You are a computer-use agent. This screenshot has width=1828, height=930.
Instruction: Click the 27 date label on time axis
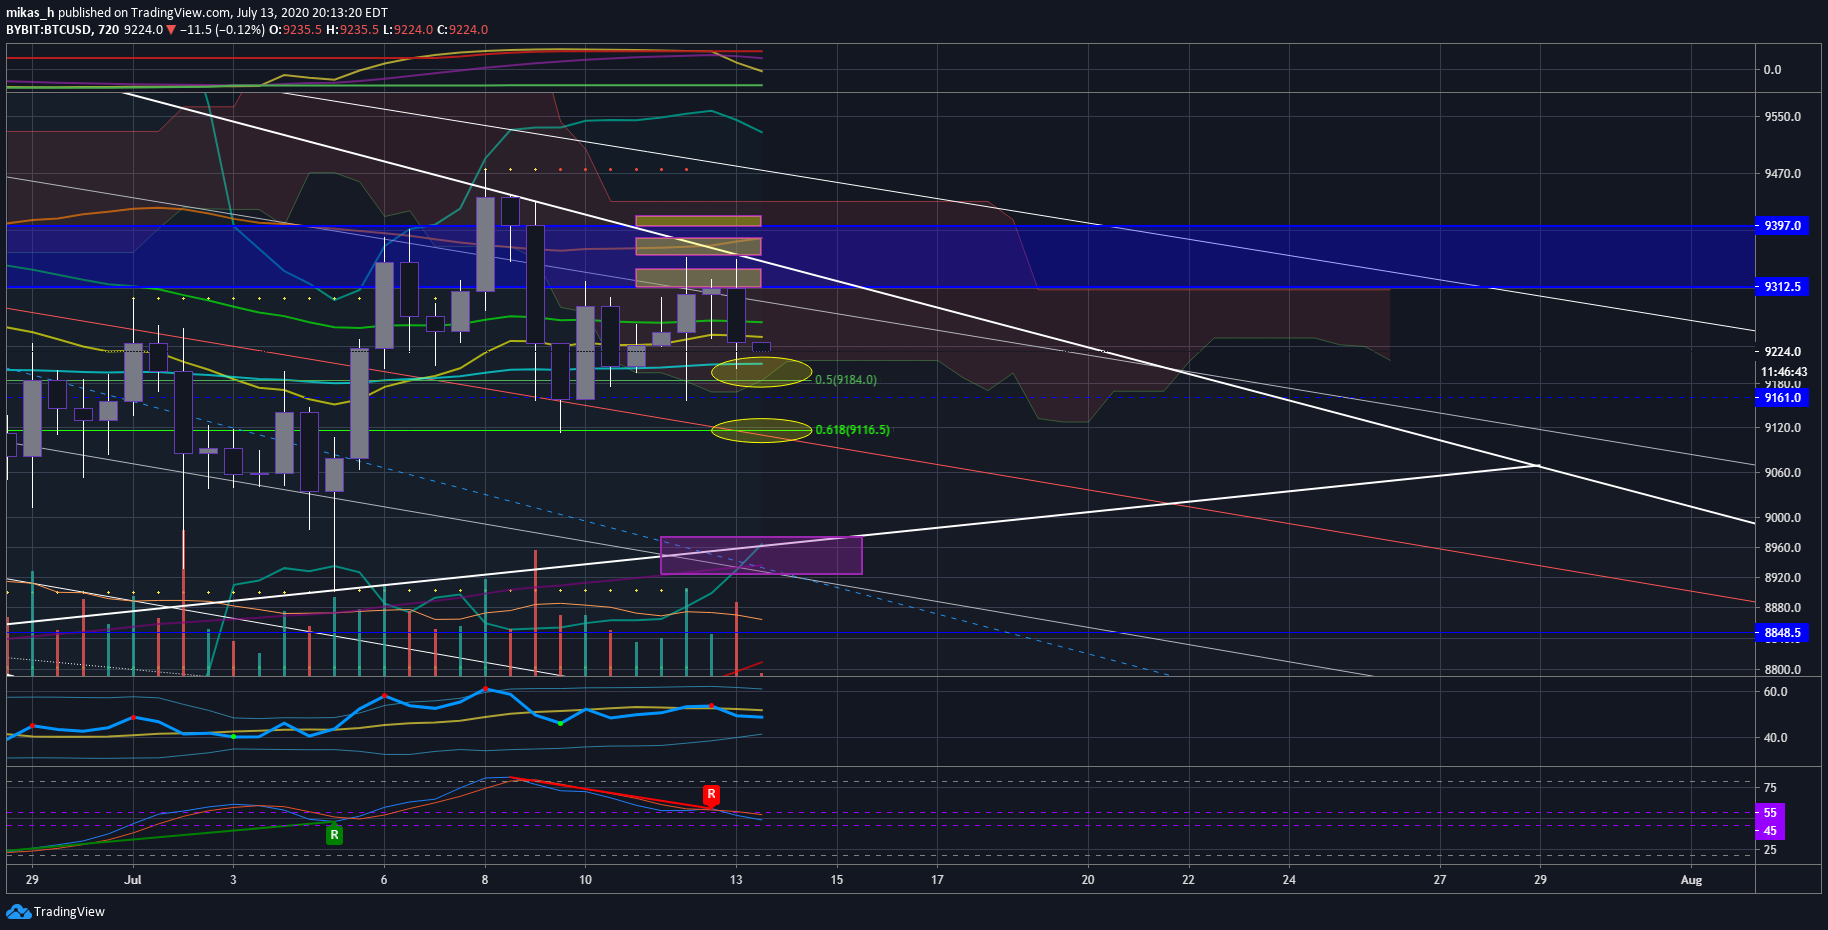(1440, 880)
